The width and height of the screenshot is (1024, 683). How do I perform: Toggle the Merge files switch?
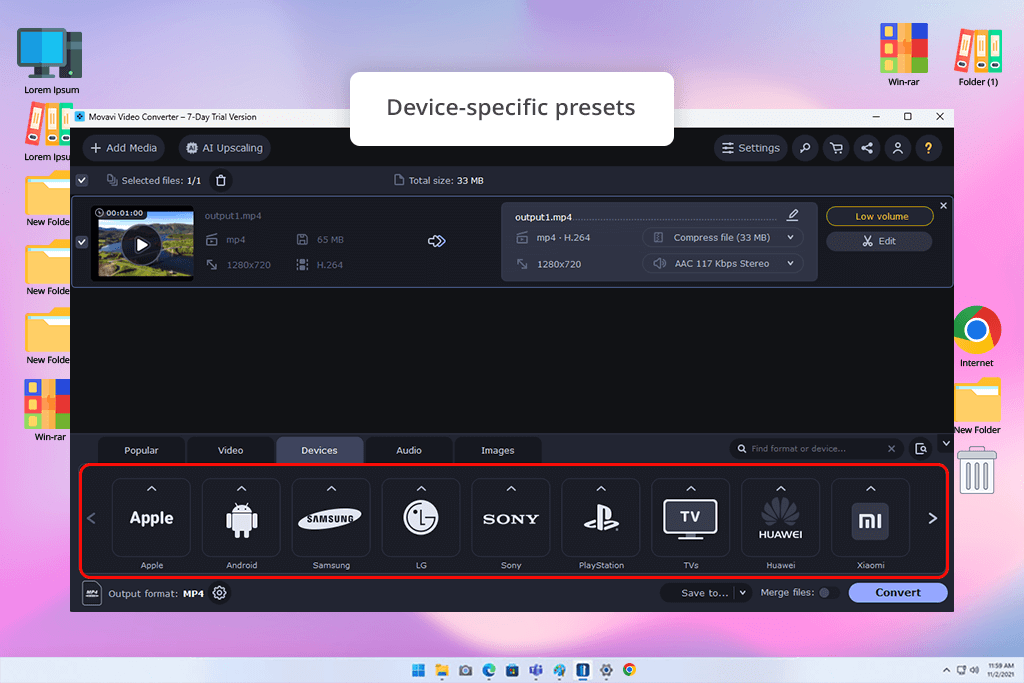[x=828, y=593]
